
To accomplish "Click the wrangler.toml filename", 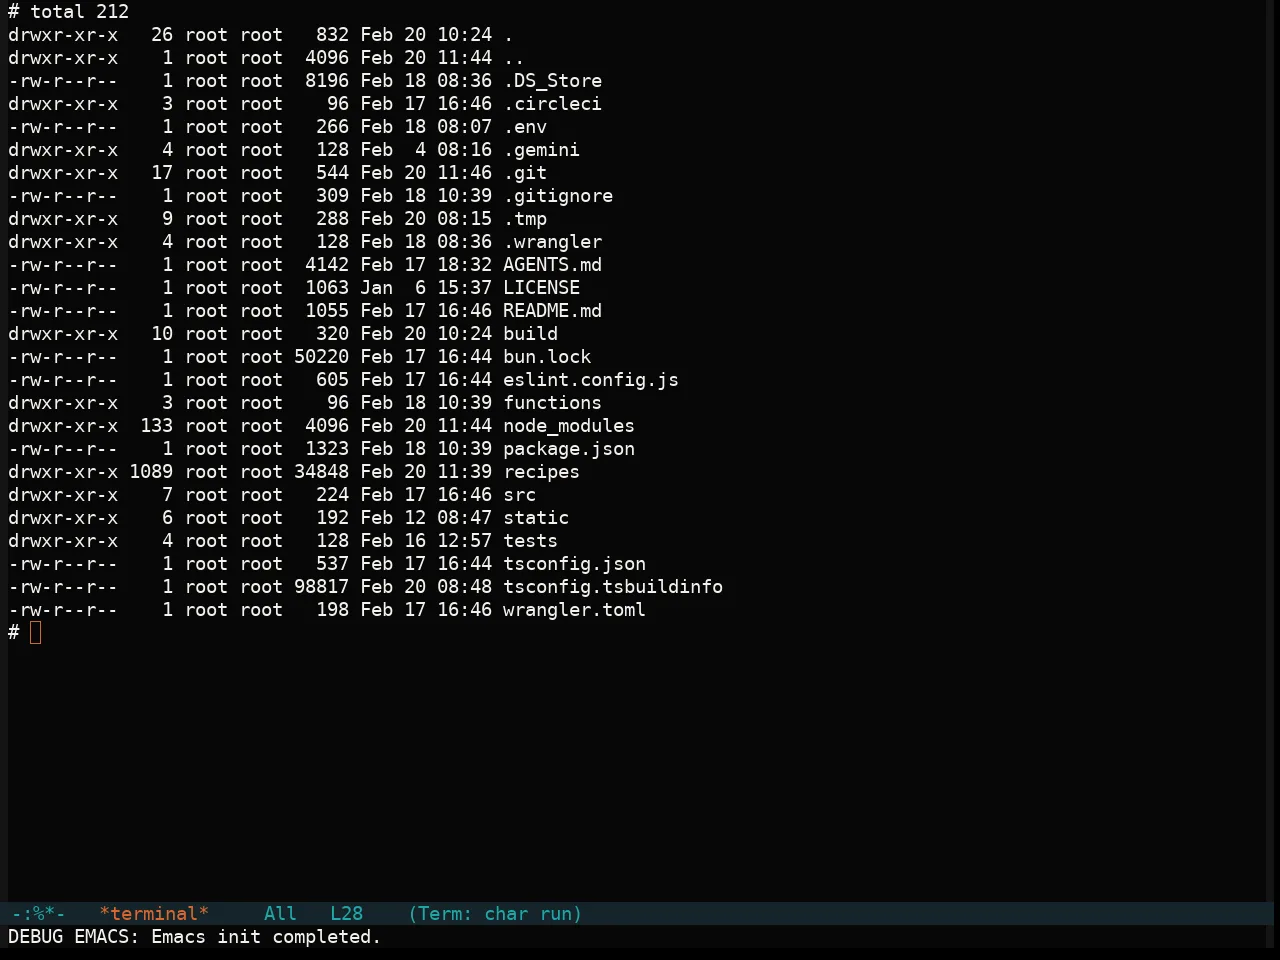I will [575, 610].
